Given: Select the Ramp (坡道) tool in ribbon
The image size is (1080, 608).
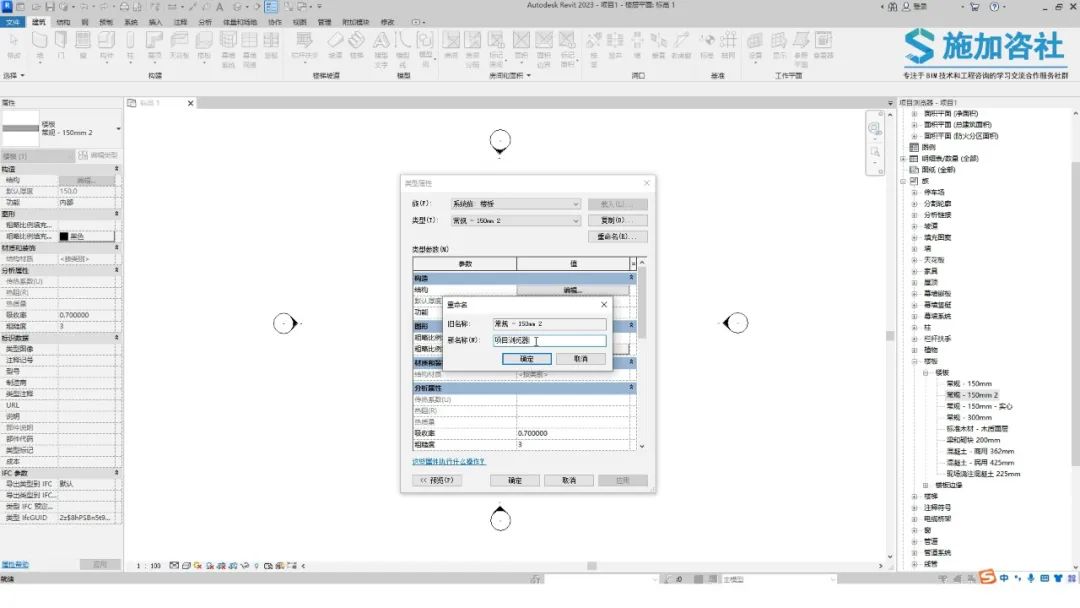Looking at the screenshot, I should tap(335, 45).
